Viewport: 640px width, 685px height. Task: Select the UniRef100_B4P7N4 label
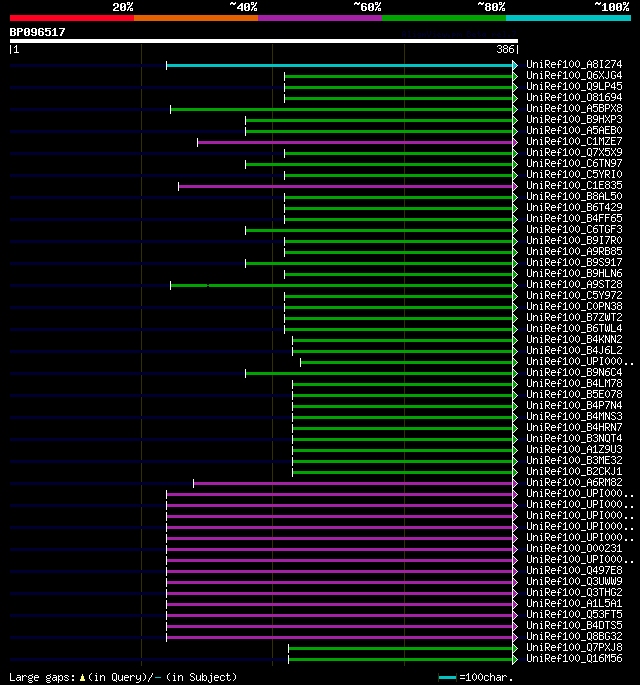574,405
